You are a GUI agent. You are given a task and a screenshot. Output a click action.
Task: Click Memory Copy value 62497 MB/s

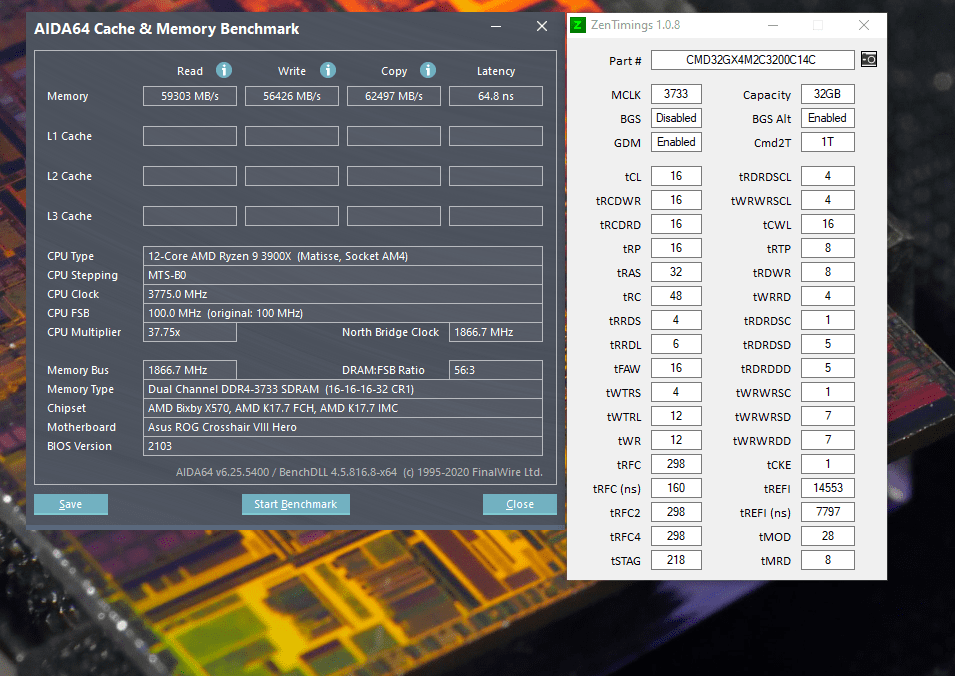393,96
